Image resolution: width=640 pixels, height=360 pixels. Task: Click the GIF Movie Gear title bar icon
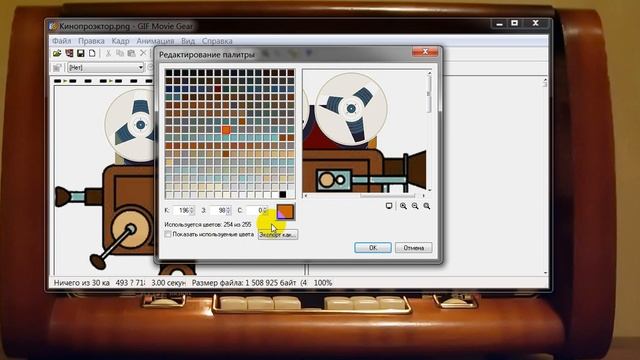53,27
